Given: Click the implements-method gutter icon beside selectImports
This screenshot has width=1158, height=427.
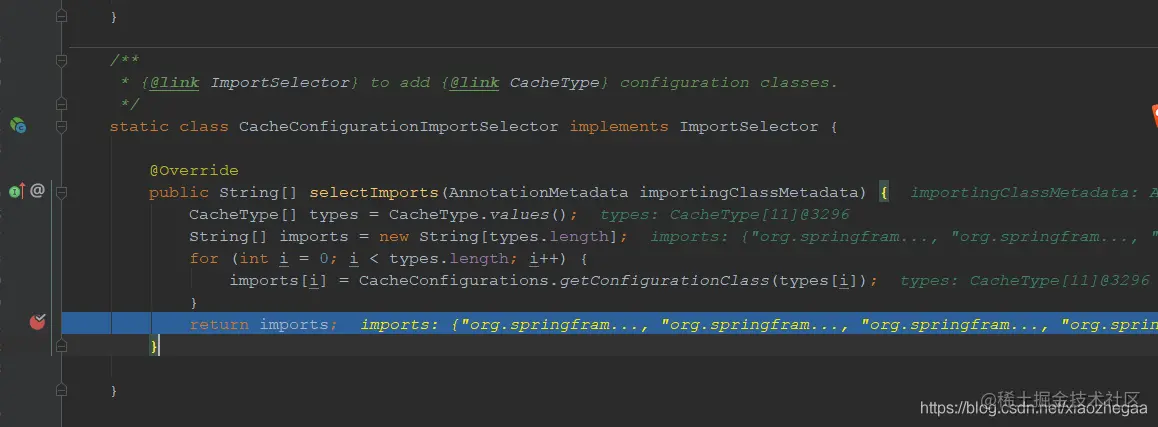Looking at the screenshot, I should pos(17,192).
